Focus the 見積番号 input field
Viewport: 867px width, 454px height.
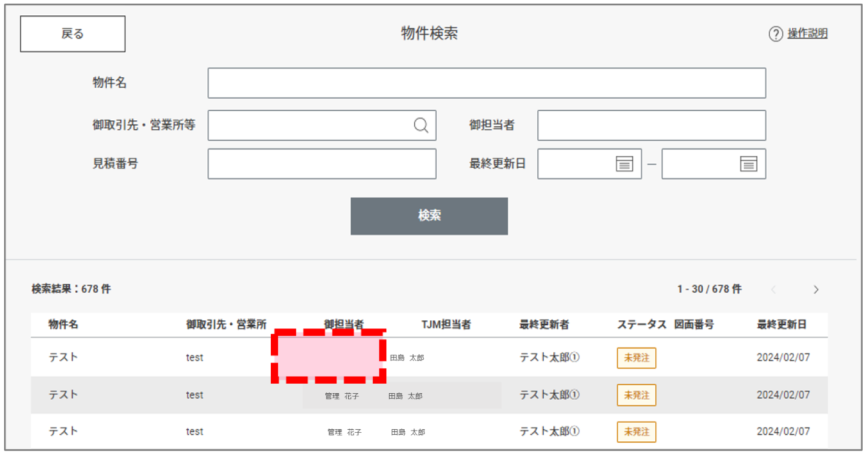(x=322, y=164)
